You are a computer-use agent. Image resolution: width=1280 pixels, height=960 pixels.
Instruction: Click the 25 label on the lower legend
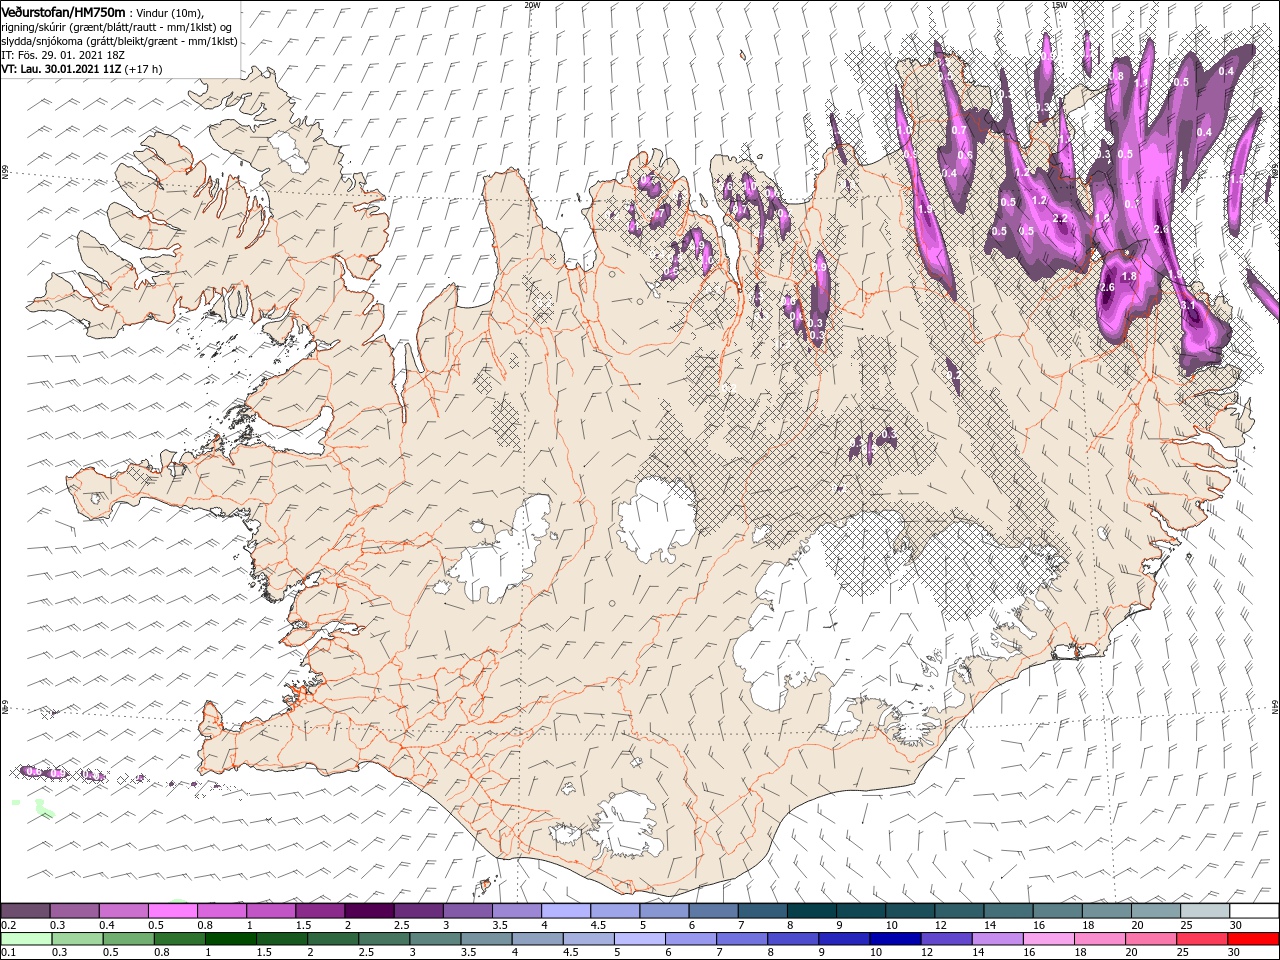click(x=1183, y=952)
